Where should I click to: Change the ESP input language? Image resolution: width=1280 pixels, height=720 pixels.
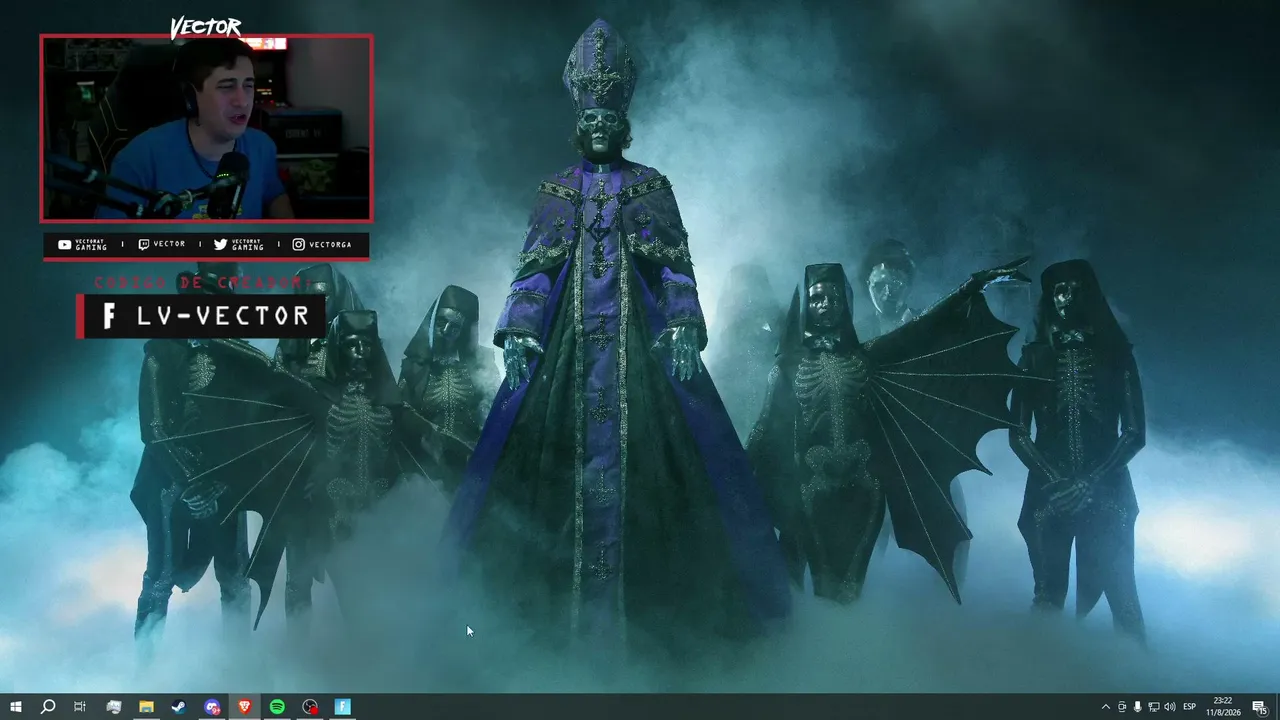(1190, 707)
